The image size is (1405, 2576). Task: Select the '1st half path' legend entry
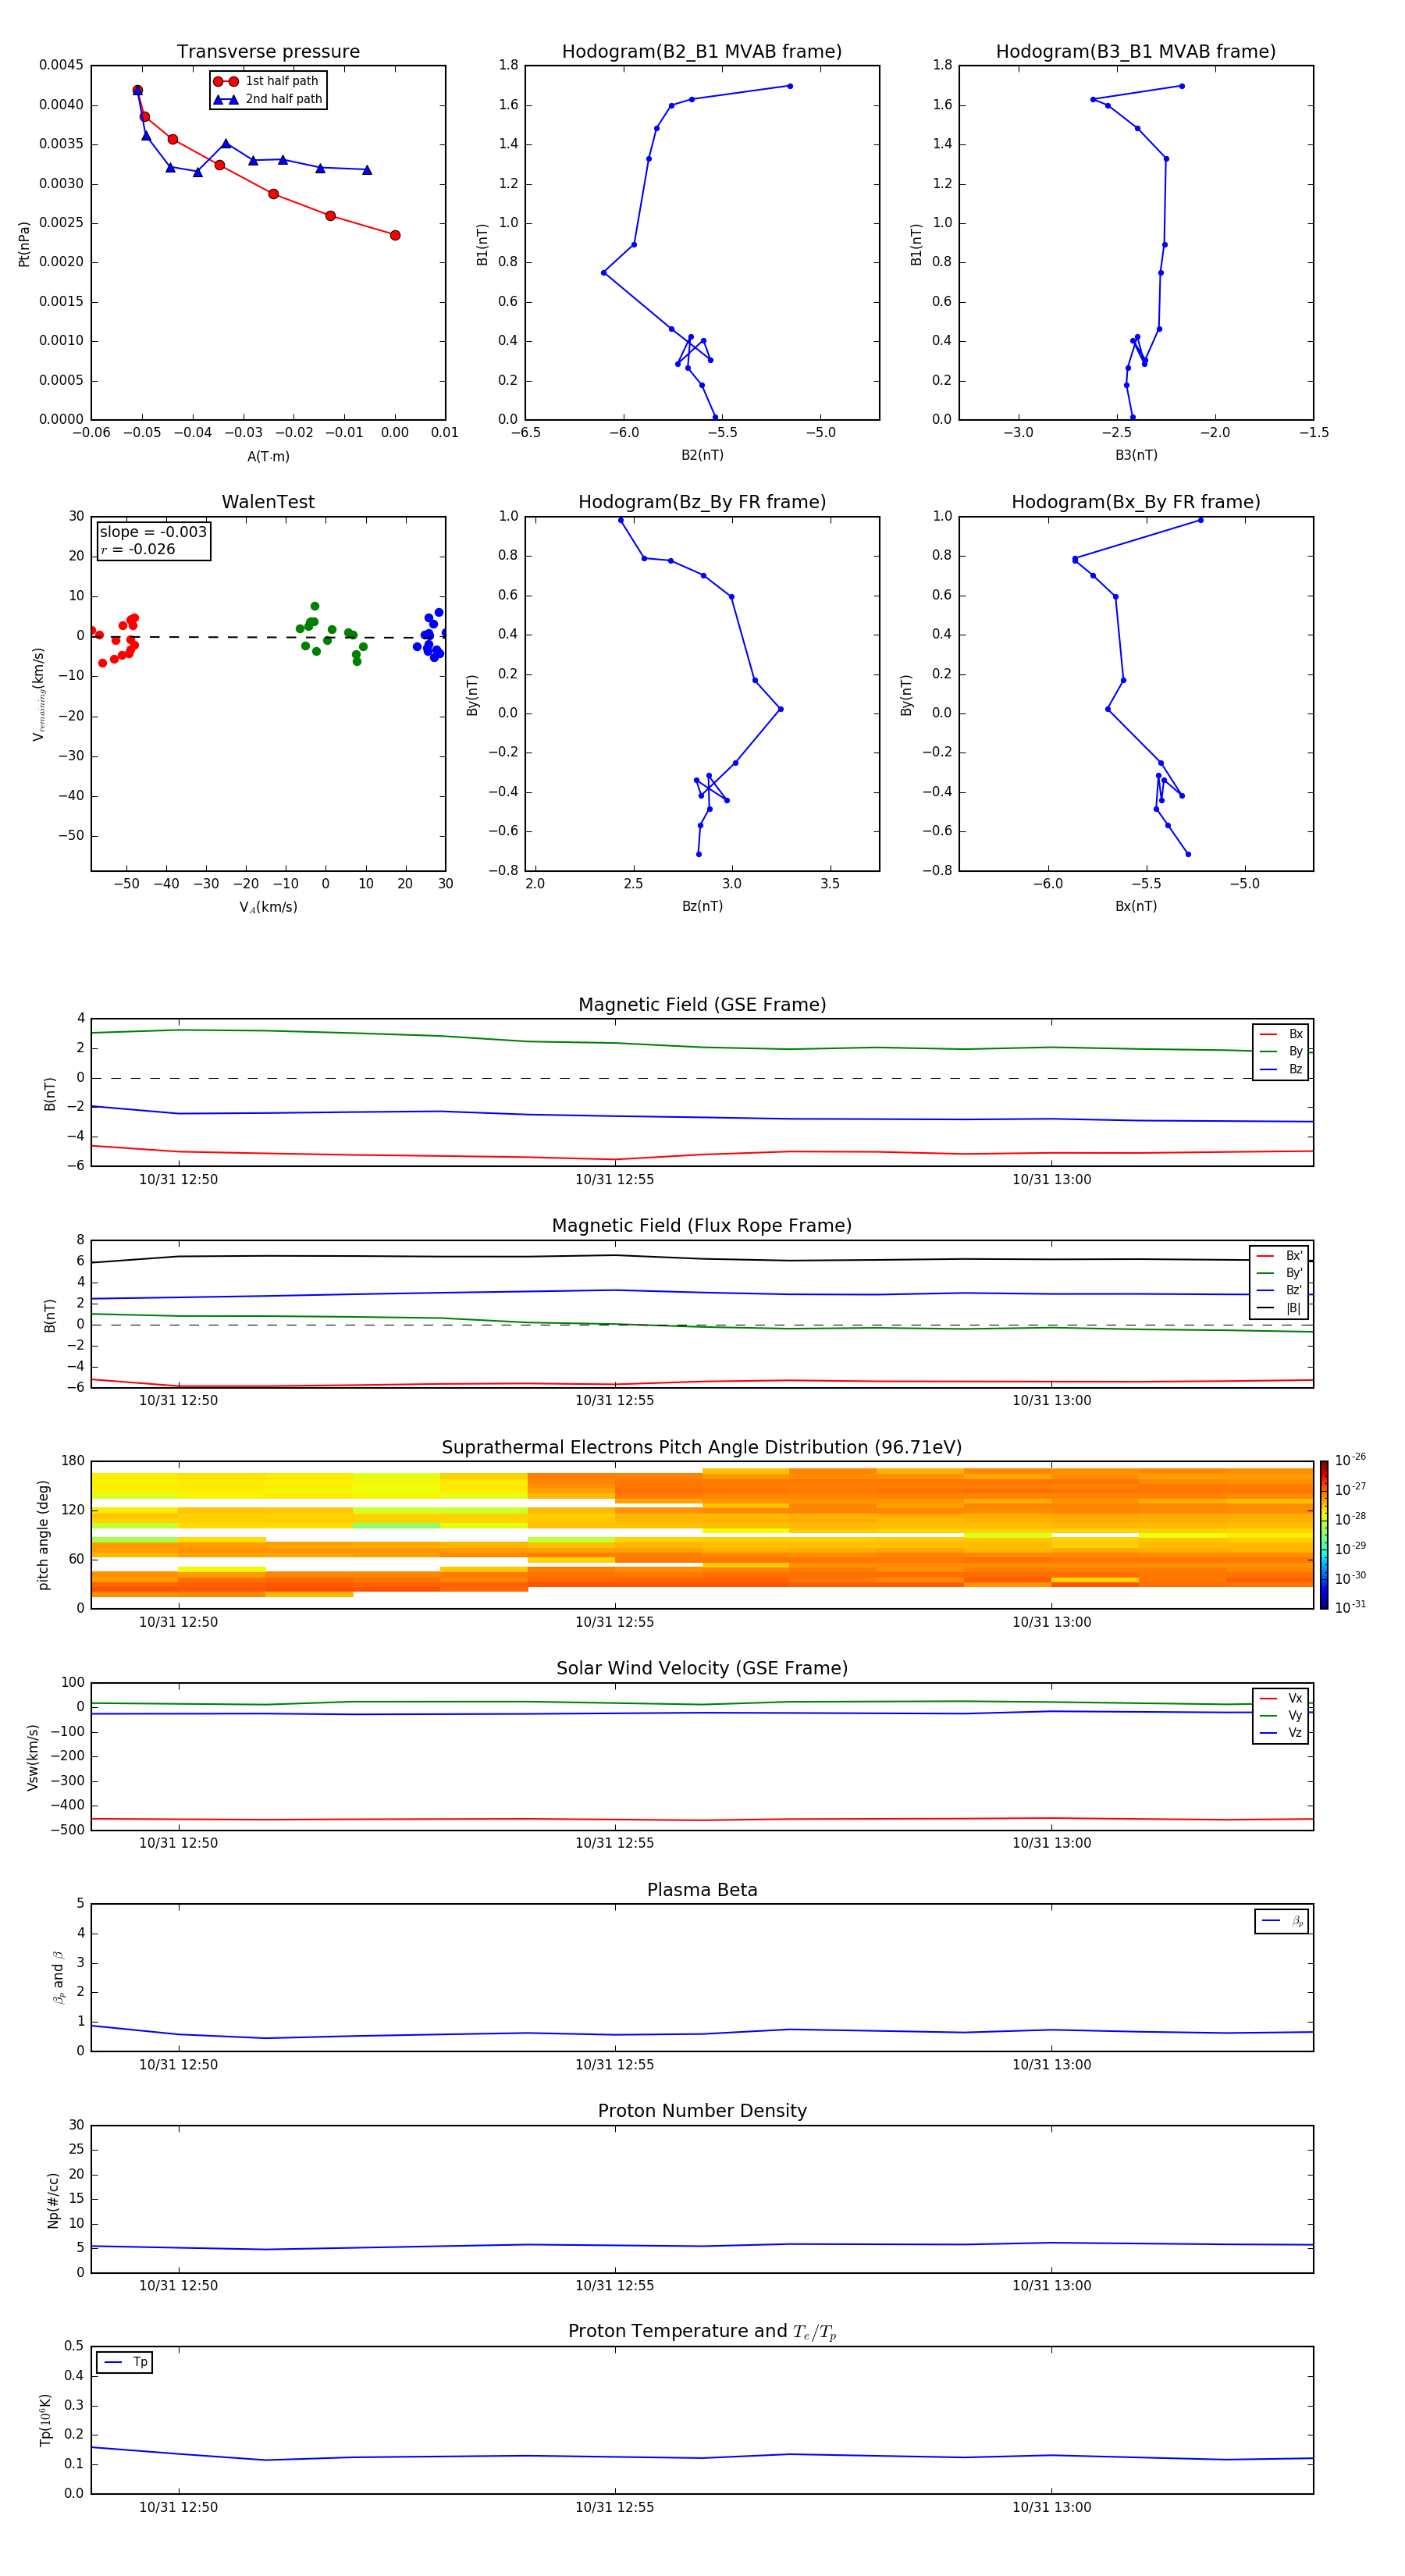pyautogui.click(x=267, y=81)
